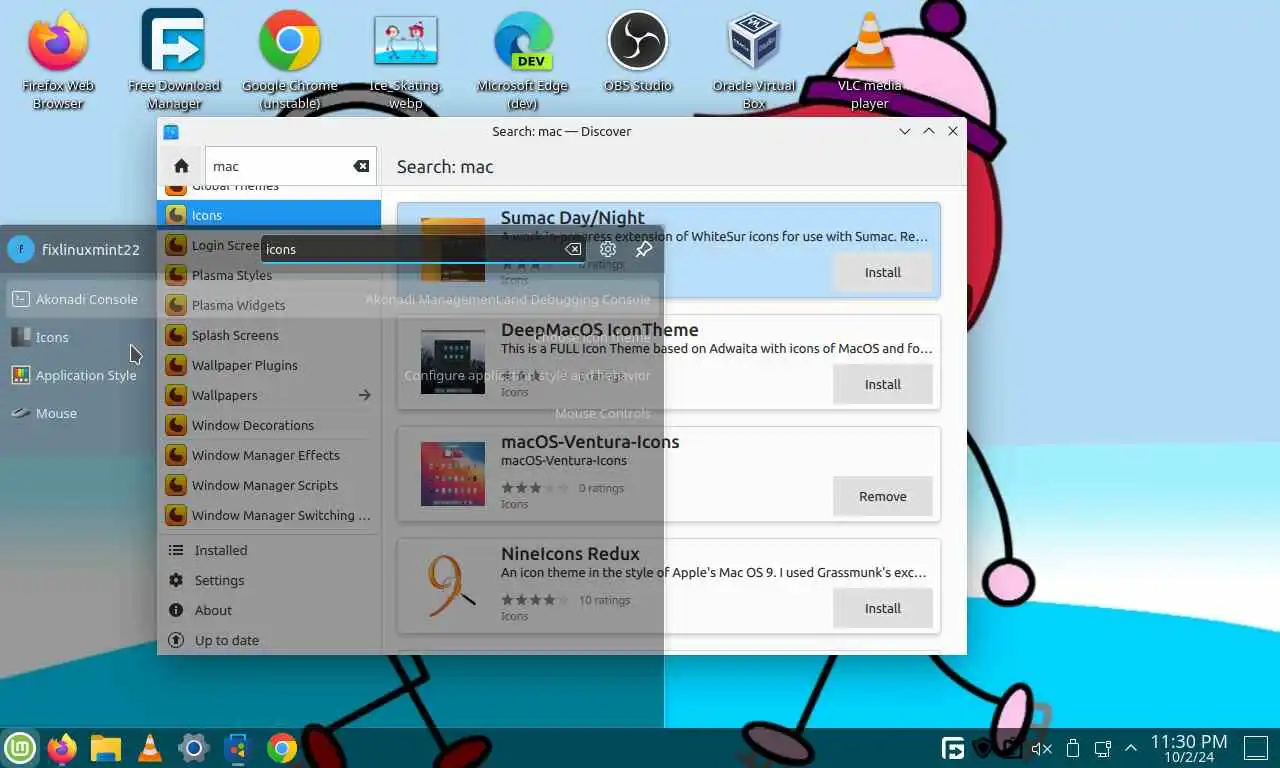This screenshot has width=1280, height=768.
Task: Remove the macOS-Ventura-Icons theme
Action: point(882,496)
